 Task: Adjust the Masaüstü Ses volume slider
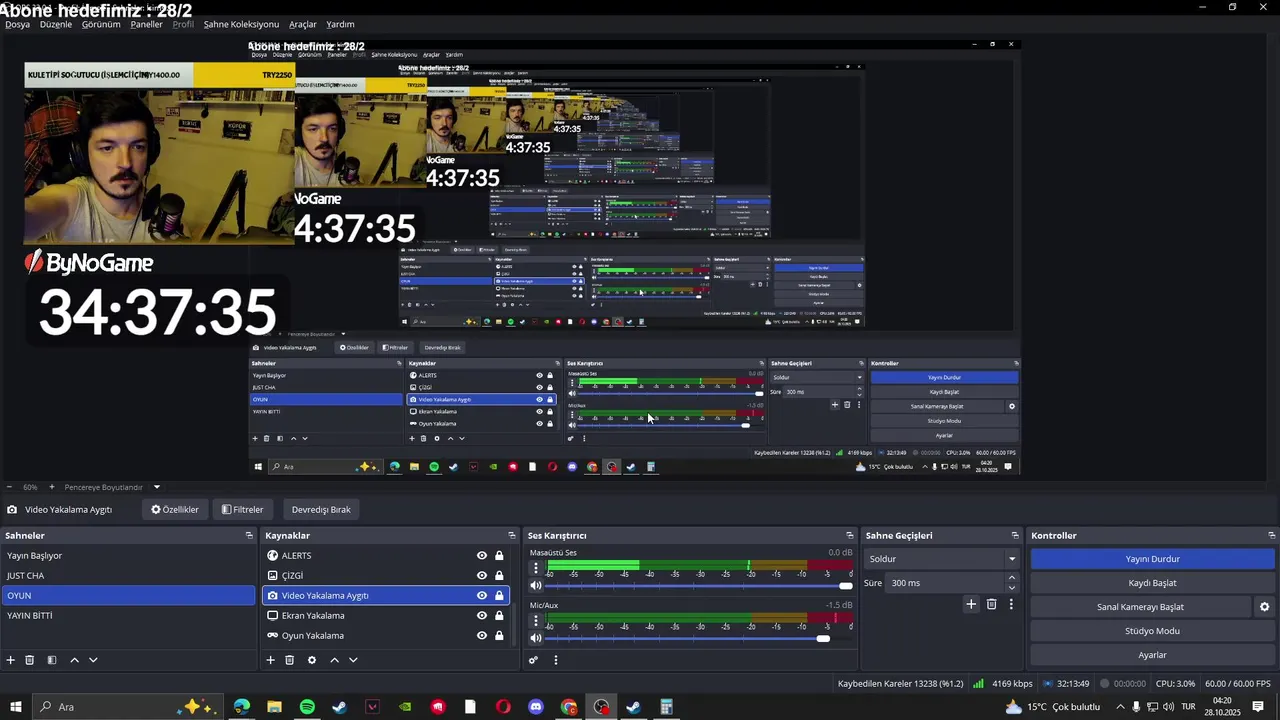click(x=698, y=586)
